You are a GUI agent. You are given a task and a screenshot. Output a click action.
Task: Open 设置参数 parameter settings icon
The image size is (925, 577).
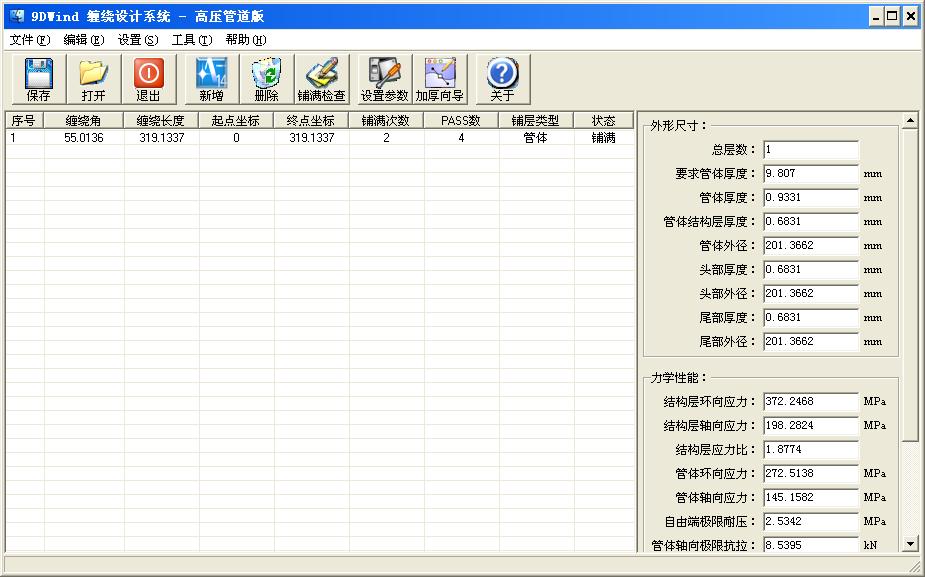click(x=384, y=79)
